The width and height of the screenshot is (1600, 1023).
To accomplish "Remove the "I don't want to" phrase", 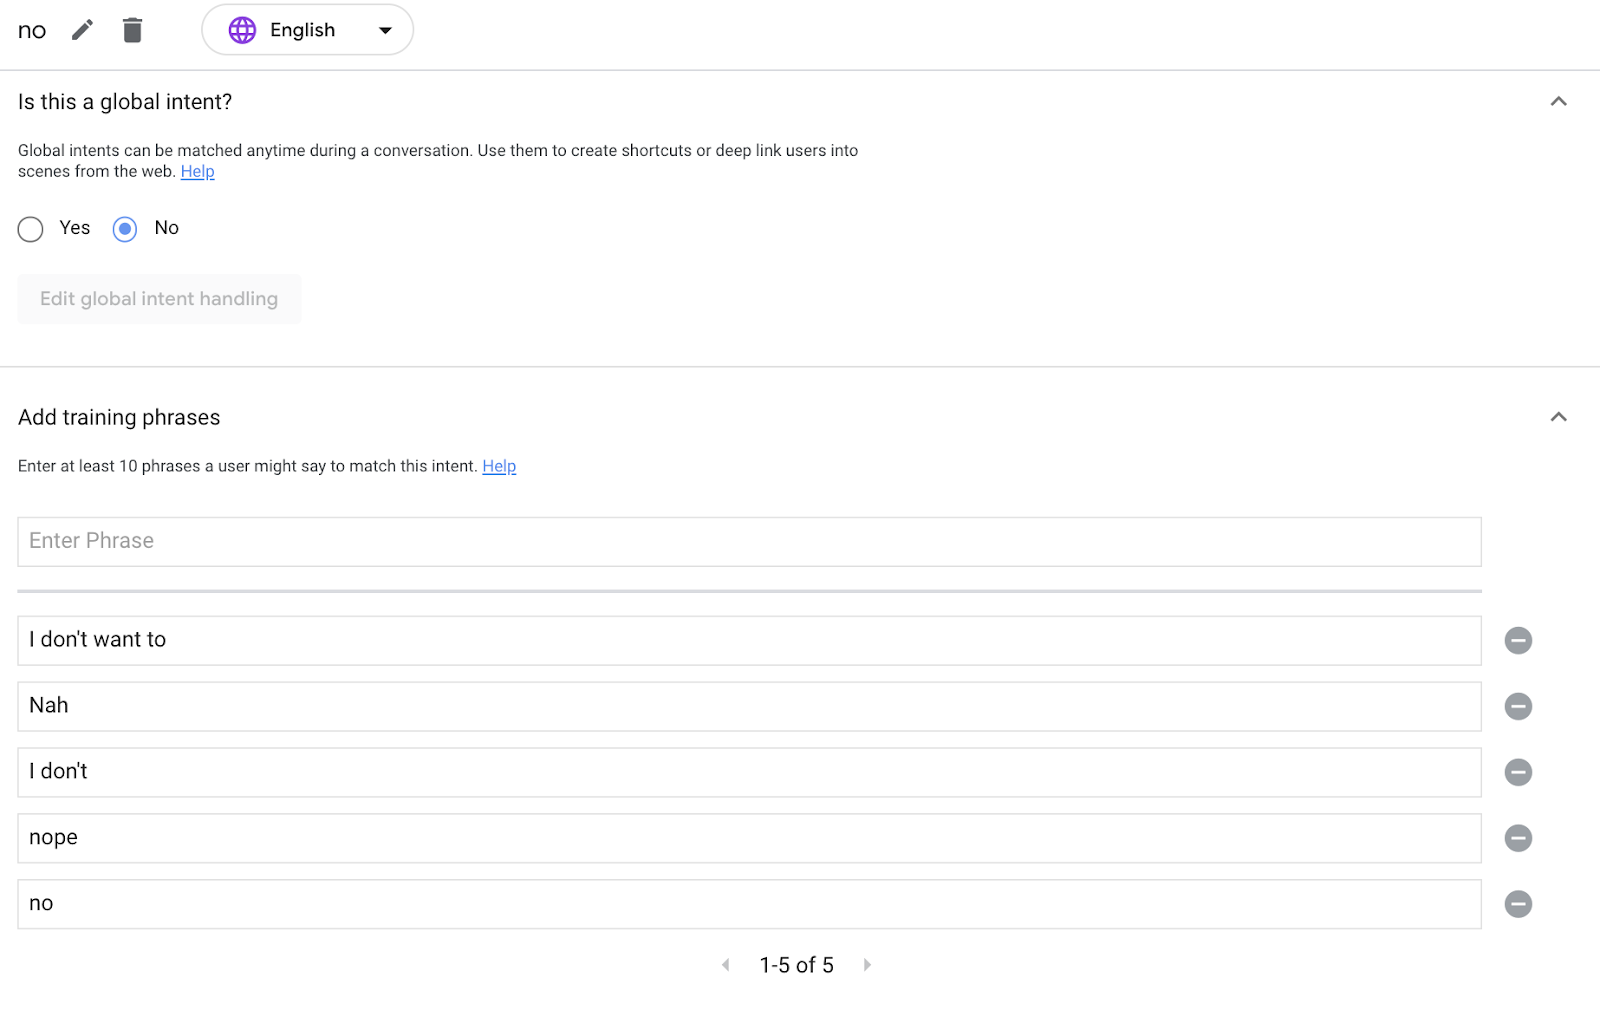I will tap(1517, 640).
